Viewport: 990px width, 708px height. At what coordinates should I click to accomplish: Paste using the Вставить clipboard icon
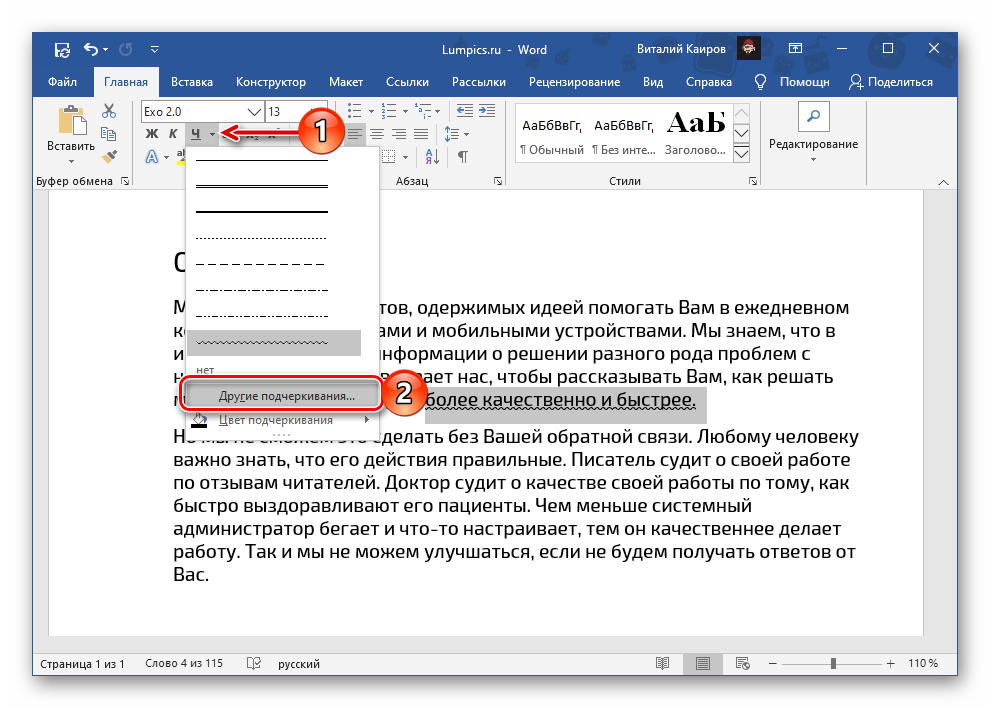coord(72,121)
